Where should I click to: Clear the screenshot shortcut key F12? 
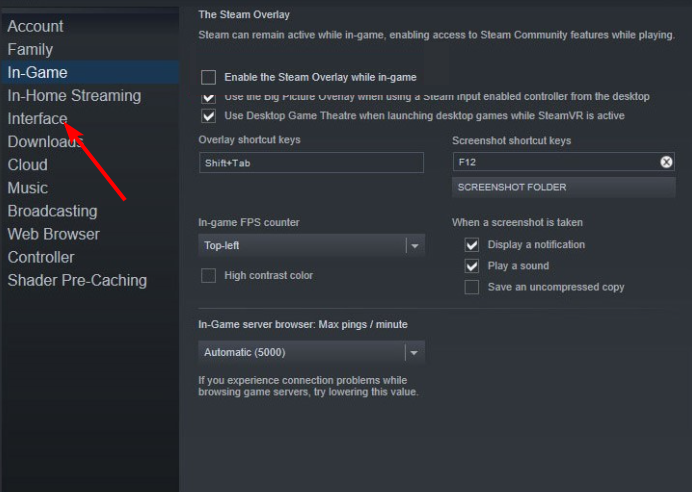[666, 162]
